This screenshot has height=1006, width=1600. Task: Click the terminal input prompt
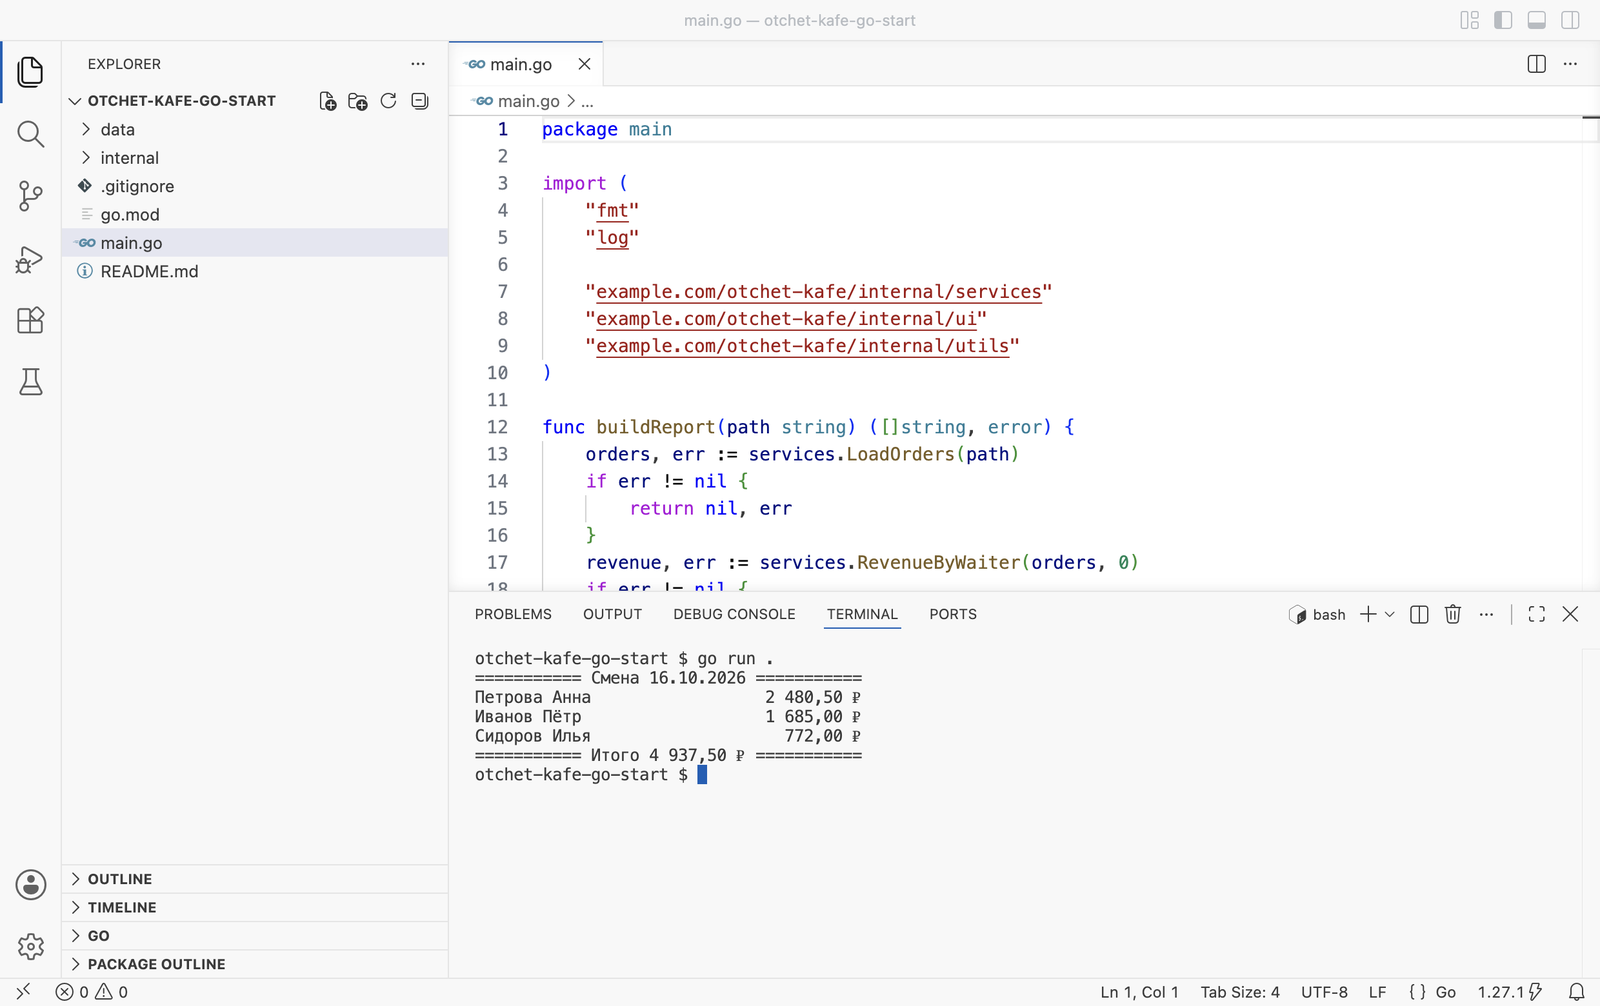(x=702, y=775)
